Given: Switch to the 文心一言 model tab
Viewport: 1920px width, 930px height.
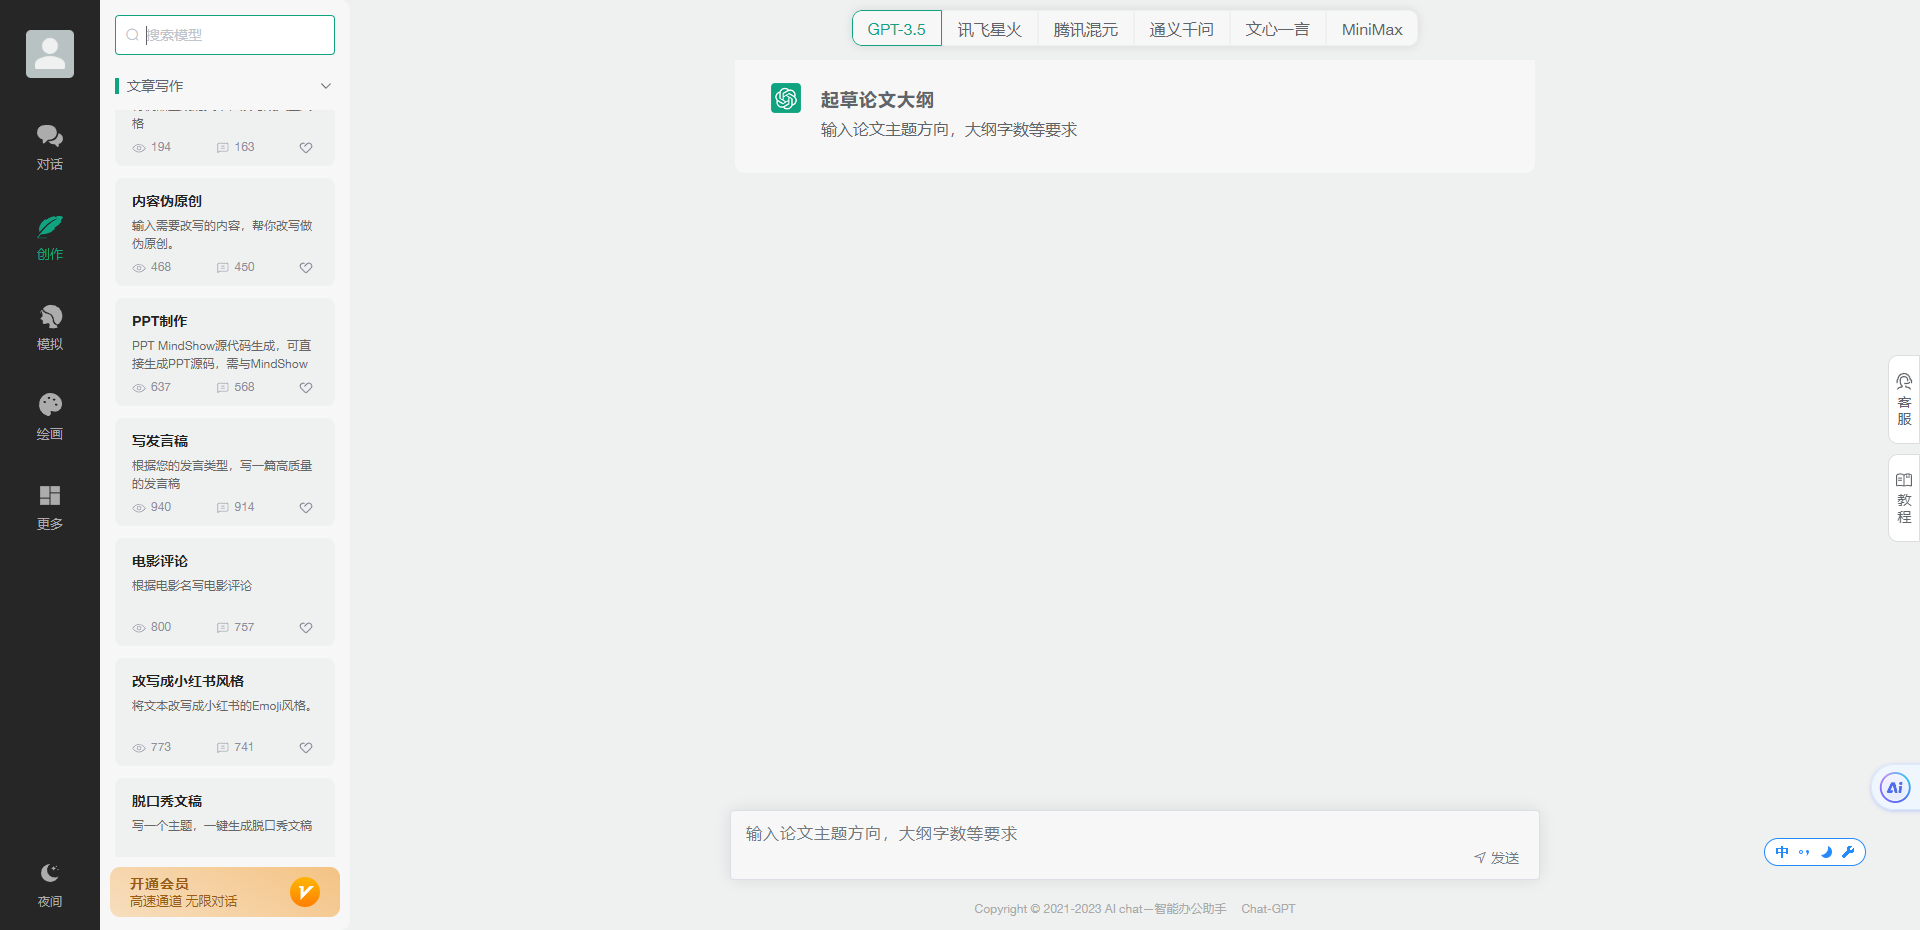Looking at the screenshot, I should (1278, 29).
